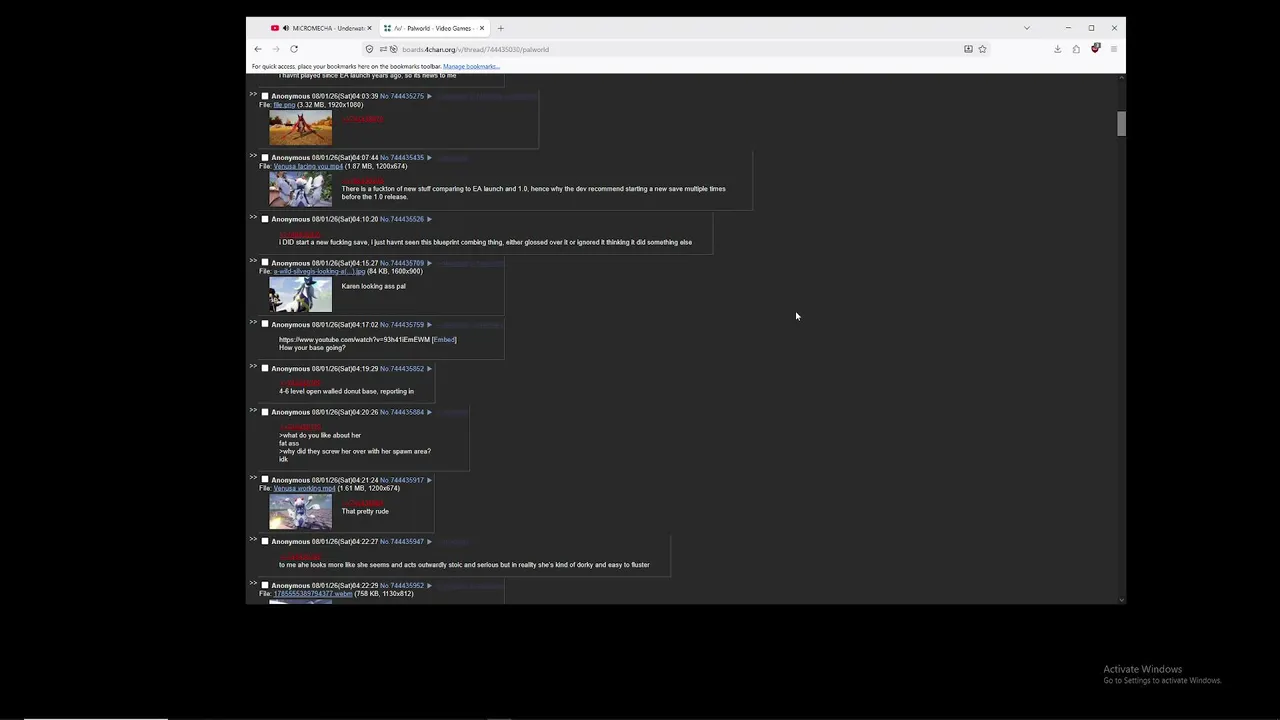Close the MICROMECHA YouTube tab
This screenshot has height=720, width=1280.
369,28
